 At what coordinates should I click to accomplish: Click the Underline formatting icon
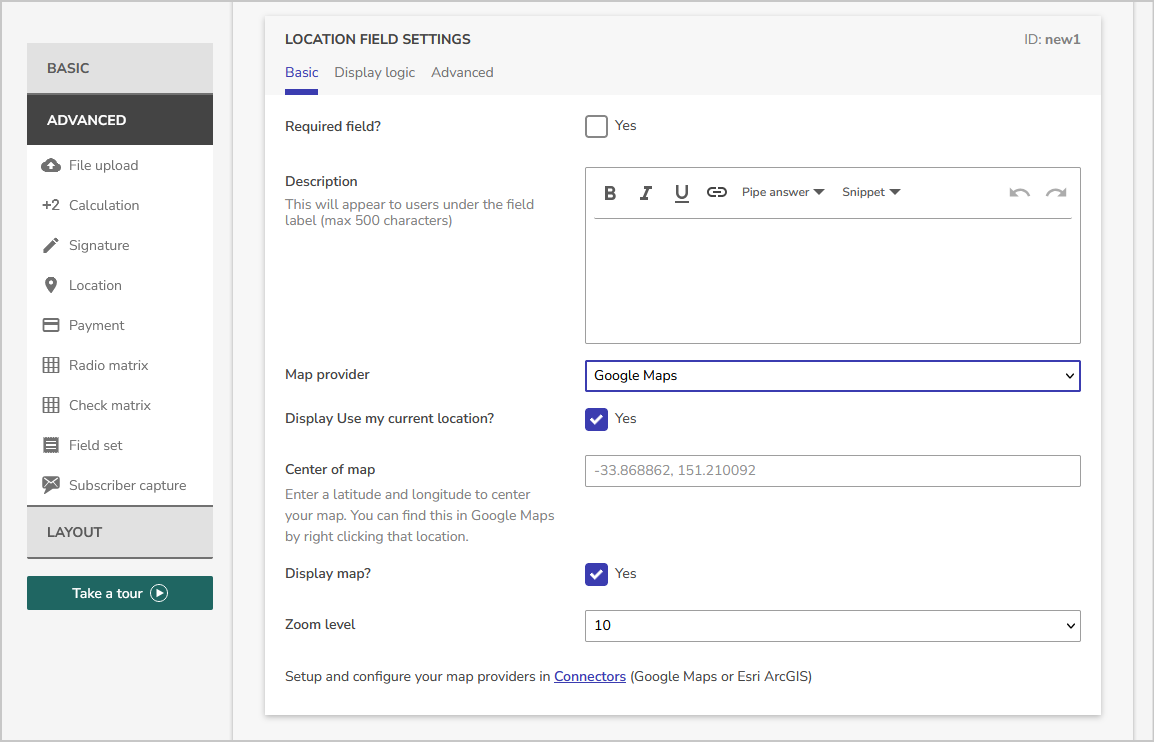682,193
